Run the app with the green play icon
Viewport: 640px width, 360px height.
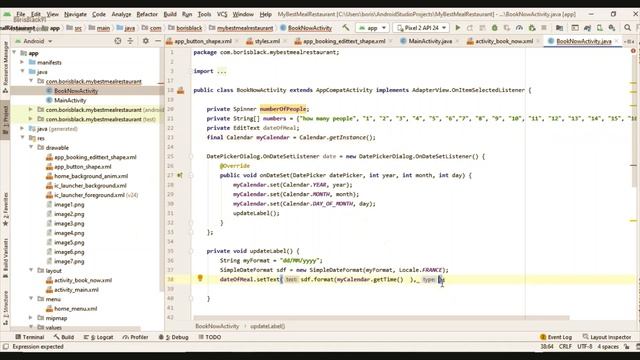(x=458, y=28)
